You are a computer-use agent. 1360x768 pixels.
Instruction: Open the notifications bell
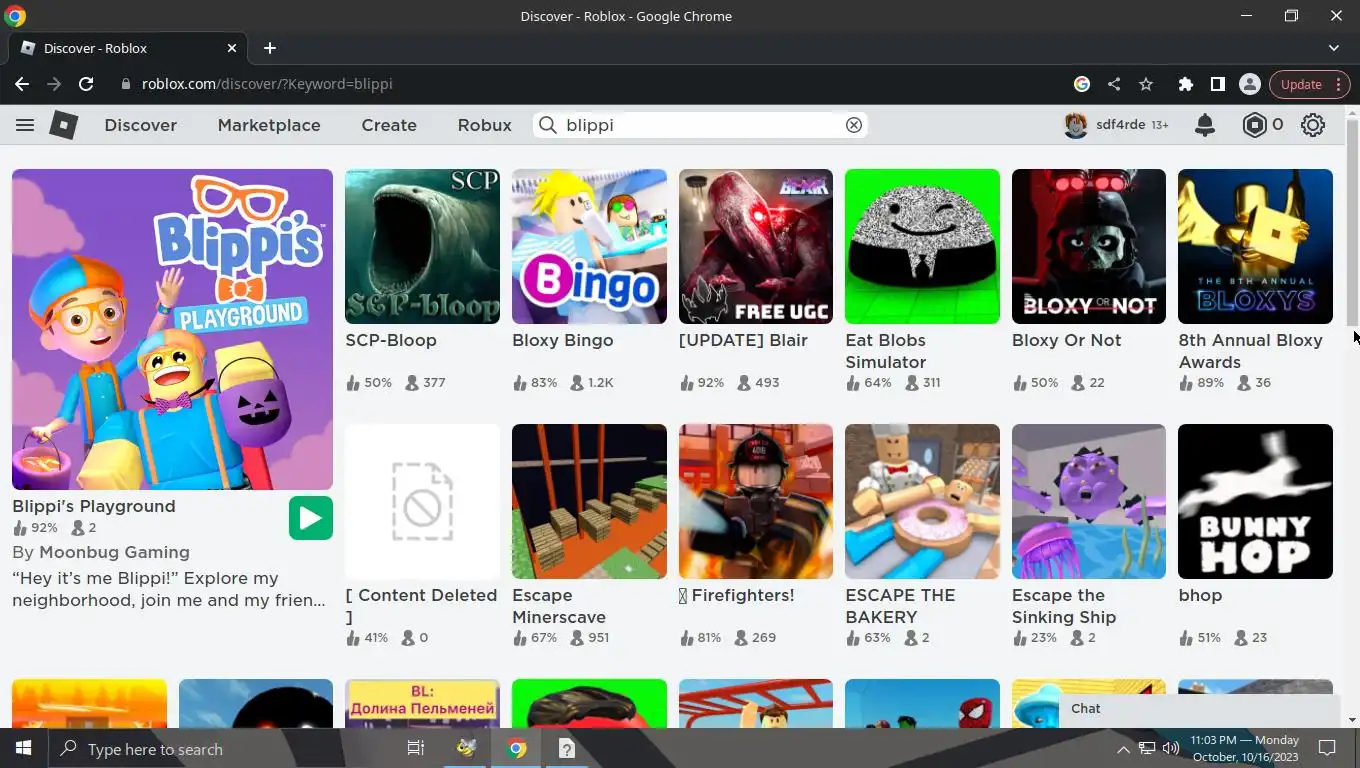[x=1205, y=125]
